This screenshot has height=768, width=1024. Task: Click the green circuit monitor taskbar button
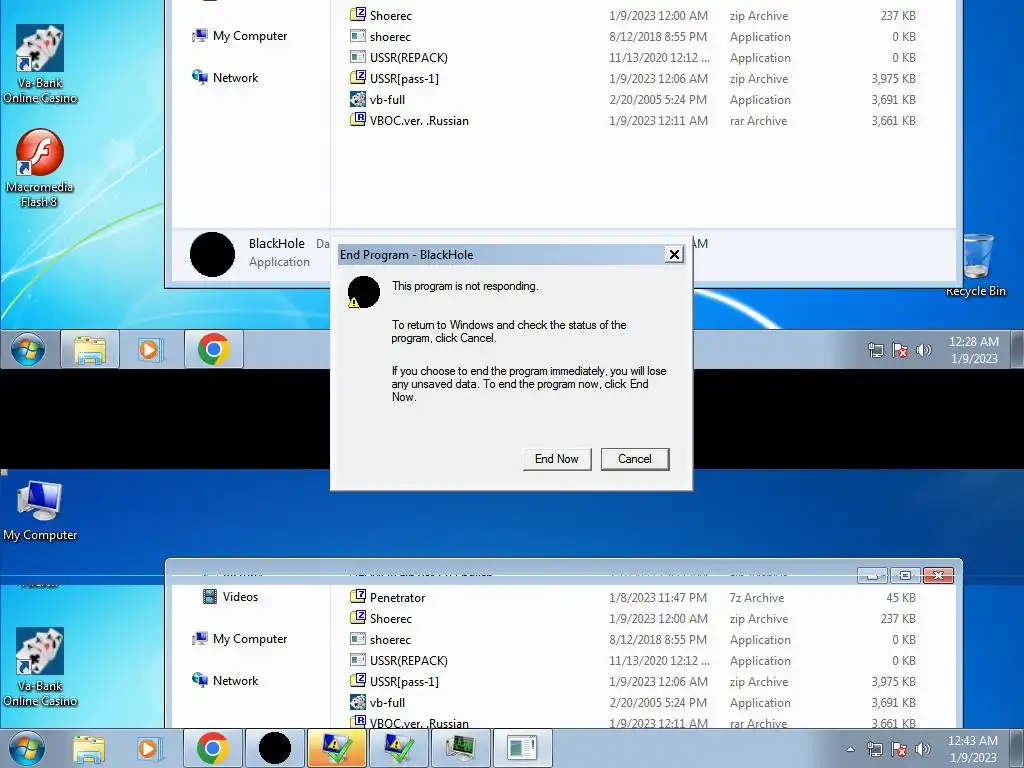coord(460,748)
